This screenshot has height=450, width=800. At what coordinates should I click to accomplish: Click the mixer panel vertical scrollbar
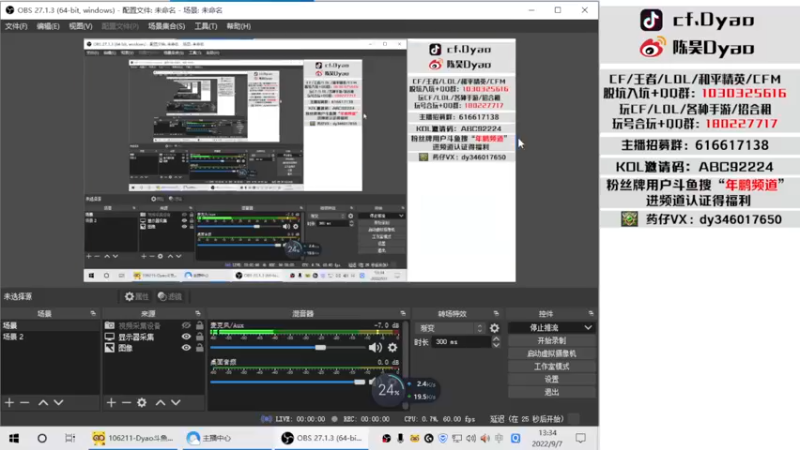pyautogui.click(x=406, y=365)
